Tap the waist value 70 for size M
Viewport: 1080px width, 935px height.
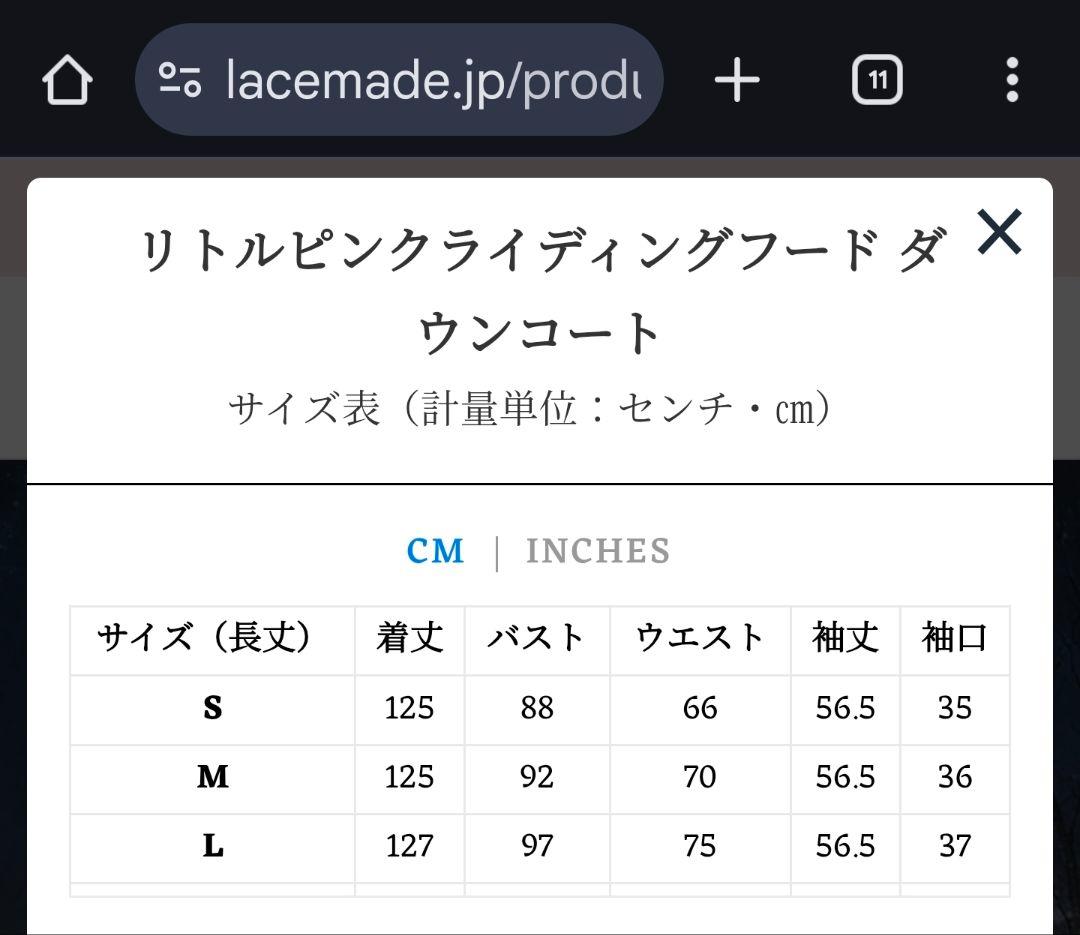tap(699, 778)
